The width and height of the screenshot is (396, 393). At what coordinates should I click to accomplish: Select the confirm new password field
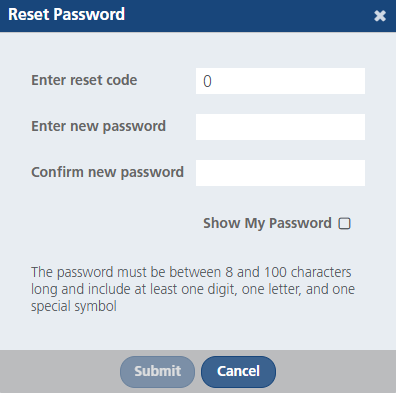(280, 173)
